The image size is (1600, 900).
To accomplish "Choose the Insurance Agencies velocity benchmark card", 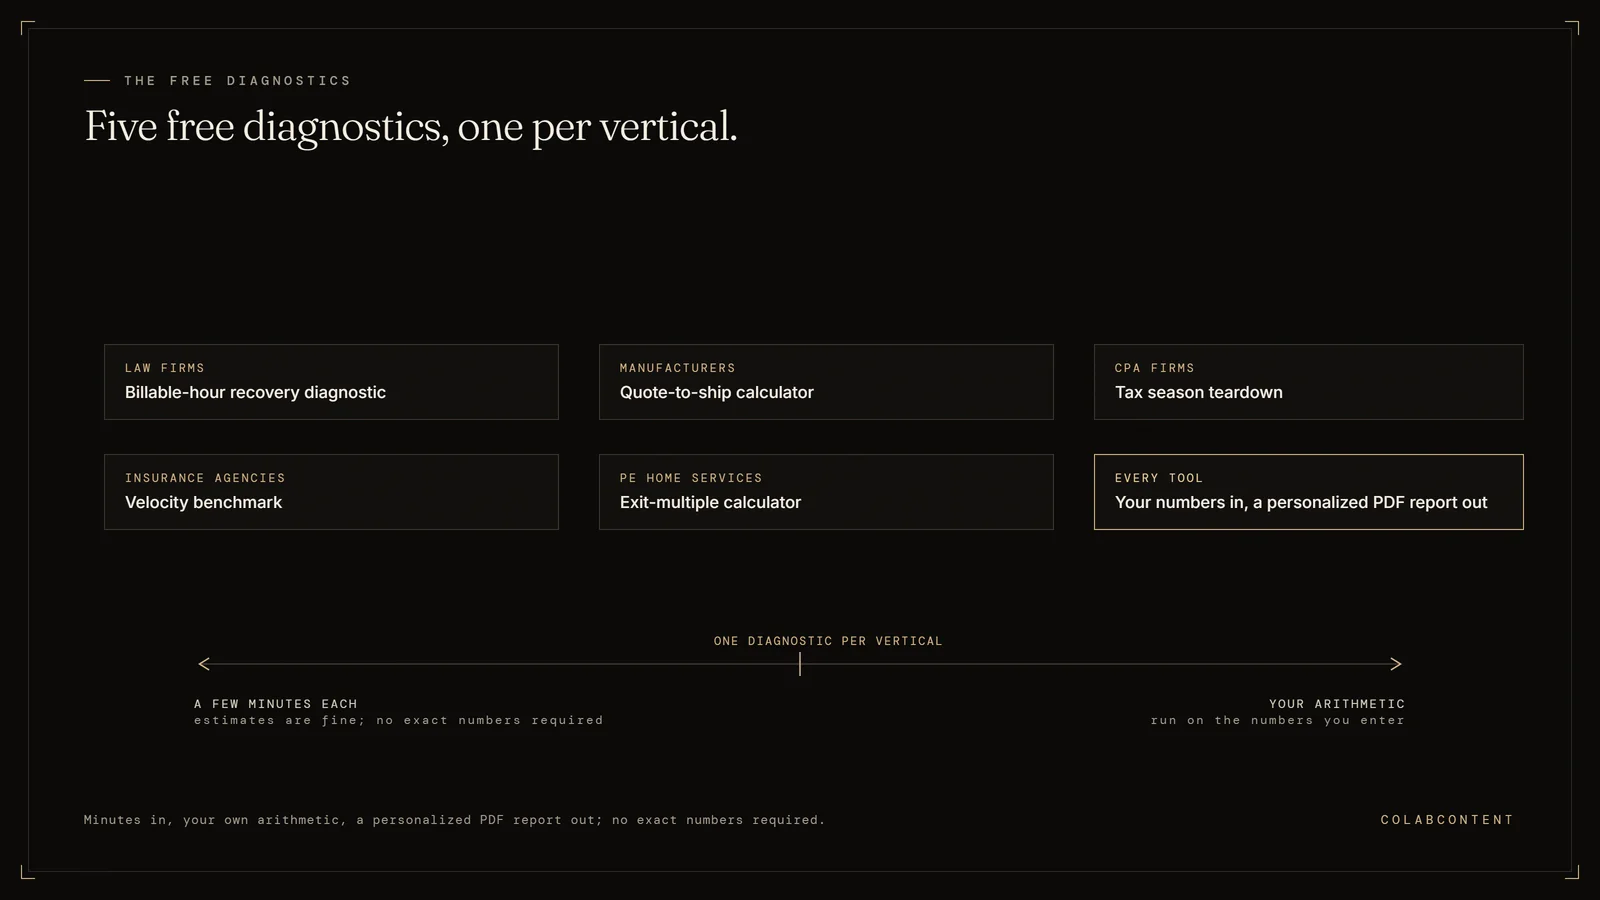I will click(x=331, y=492).
